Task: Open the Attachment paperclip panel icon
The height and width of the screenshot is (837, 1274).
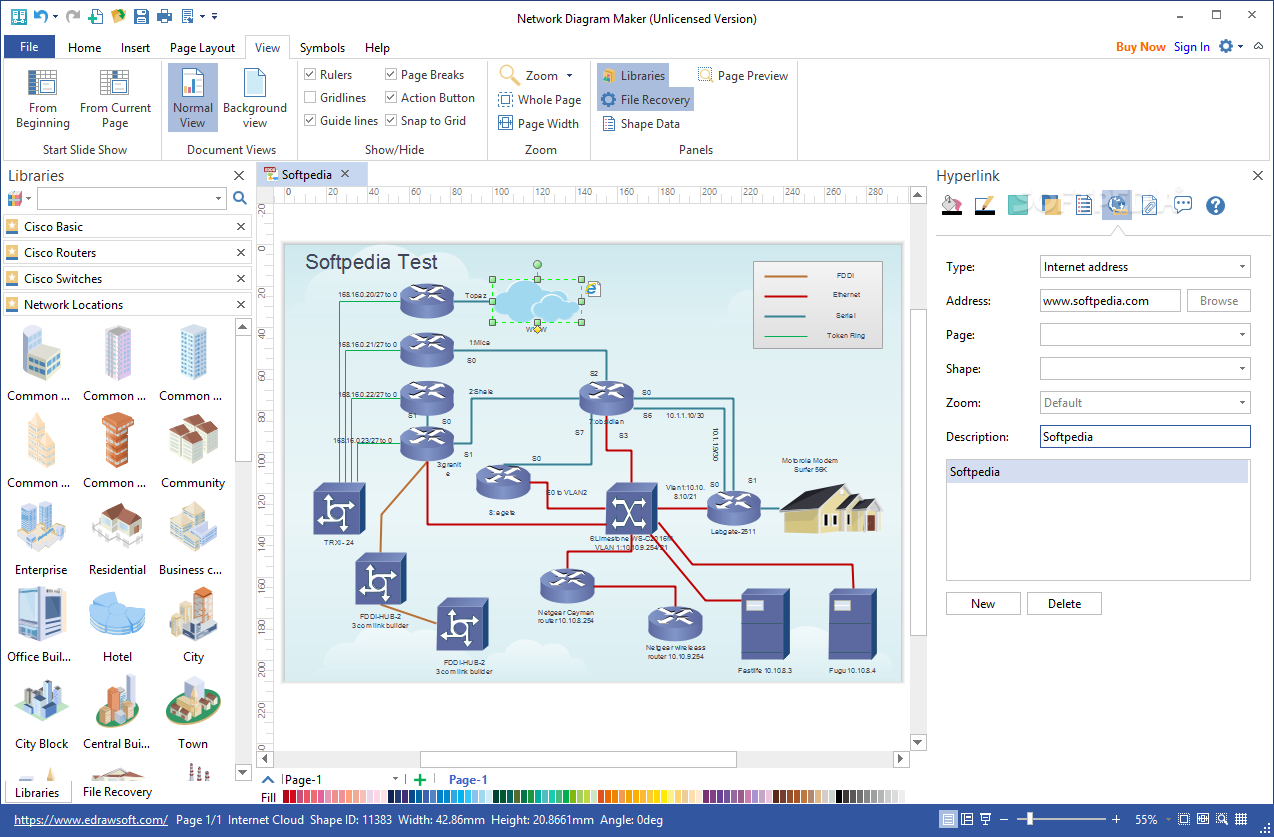Action: (1149, 206)
